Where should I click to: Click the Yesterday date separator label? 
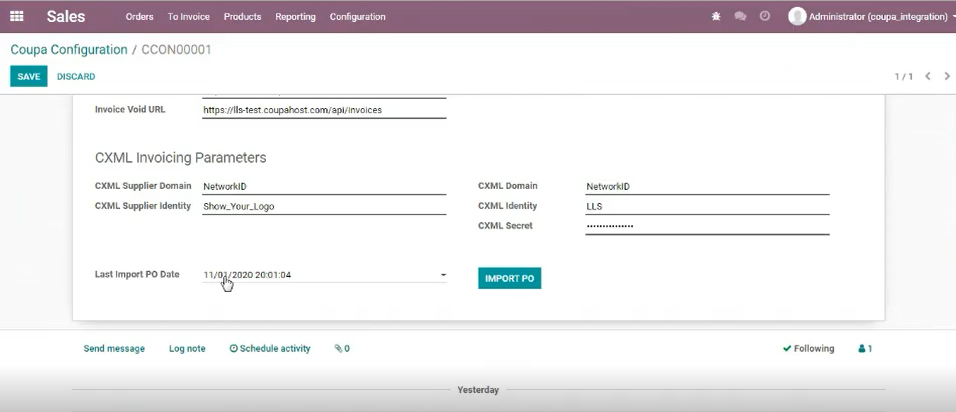478,389
